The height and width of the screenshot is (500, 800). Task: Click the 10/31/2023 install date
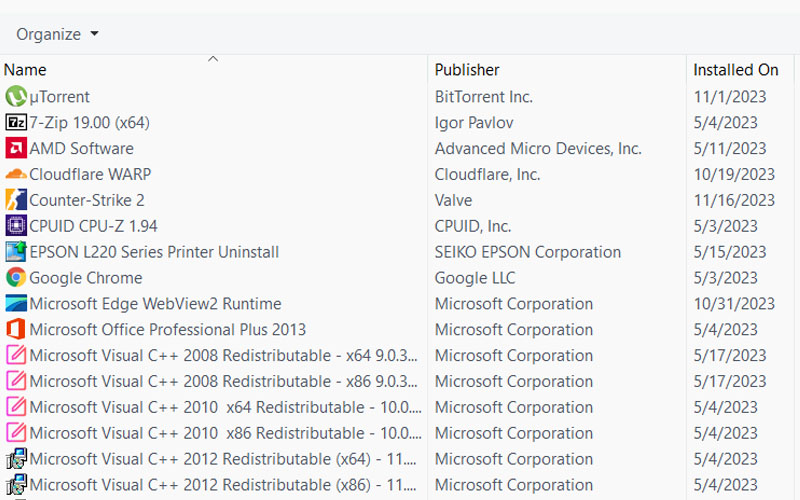click(734, 304)
